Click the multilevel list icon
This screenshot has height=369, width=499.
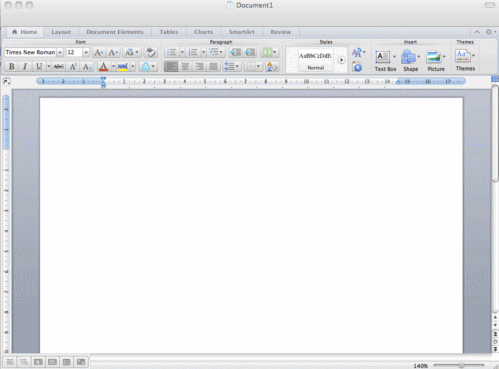[216, 52]
